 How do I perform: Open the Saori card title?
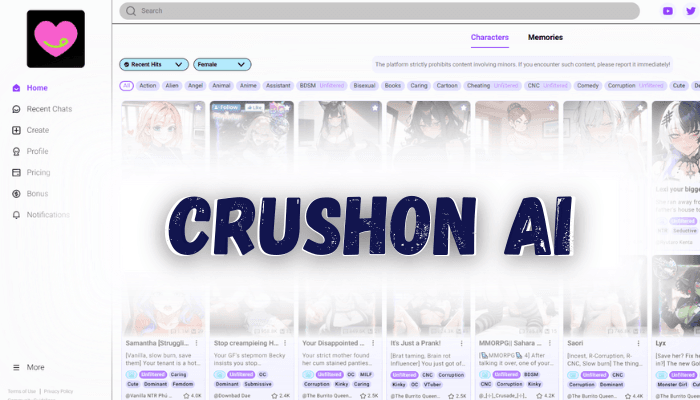[575, 343]
